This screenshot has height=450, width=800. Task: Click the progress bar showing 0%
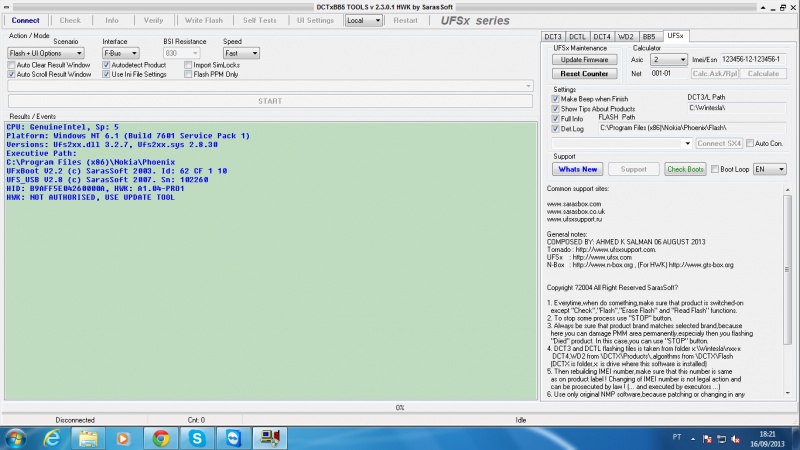(x=399, y=408)
